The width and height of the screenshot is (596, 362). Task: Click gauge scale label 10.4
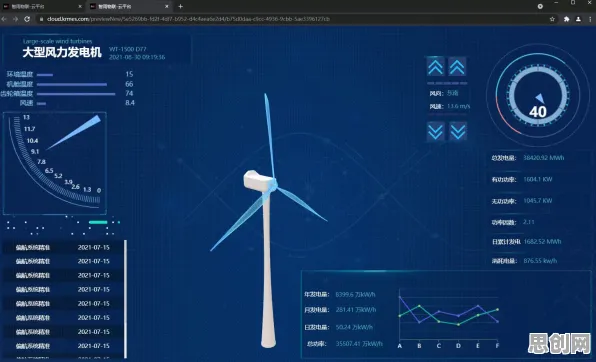[x=32, y=141]
